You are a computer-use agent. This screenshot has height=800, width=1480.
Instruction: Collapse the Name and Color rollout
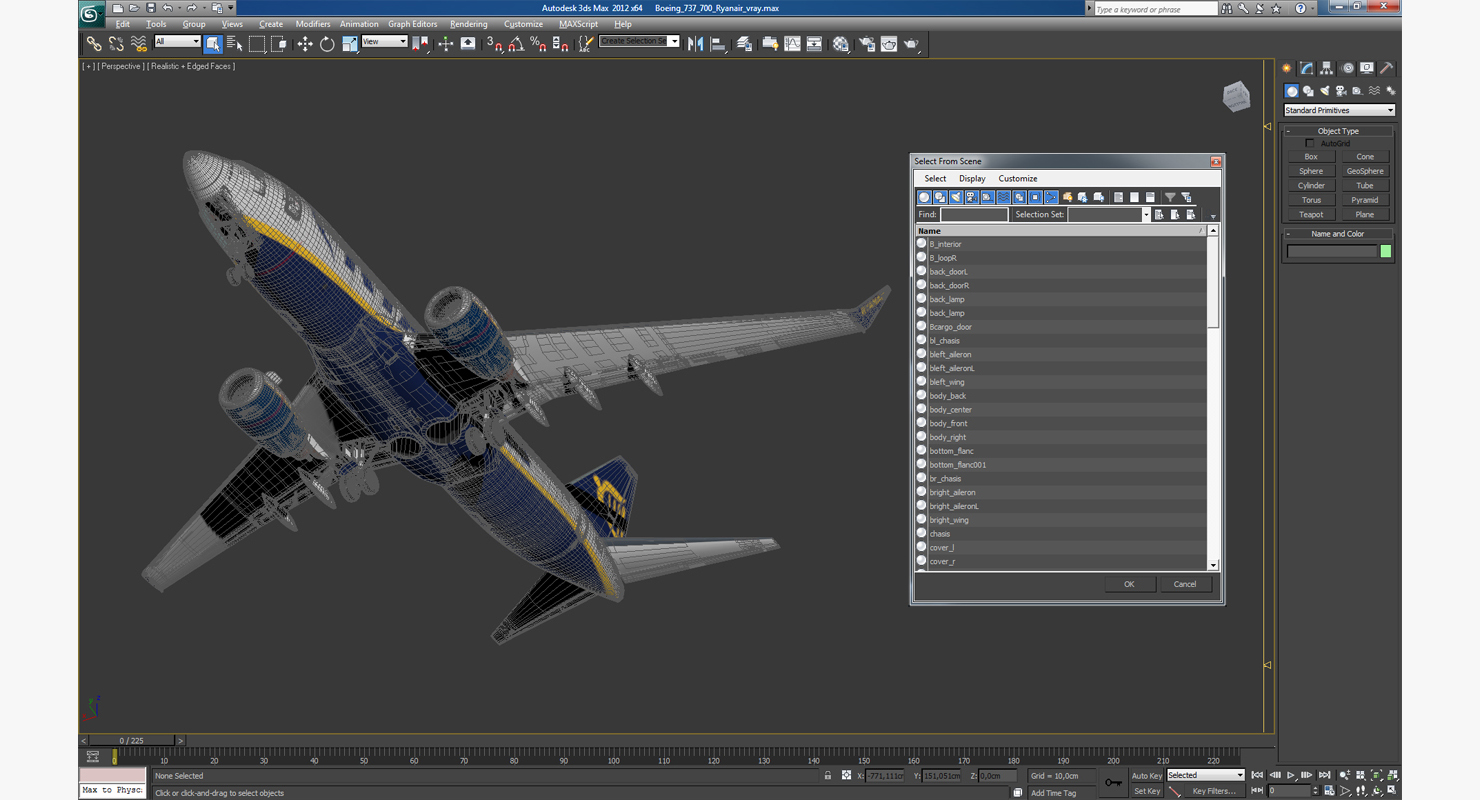click(x=1338, y=234)
